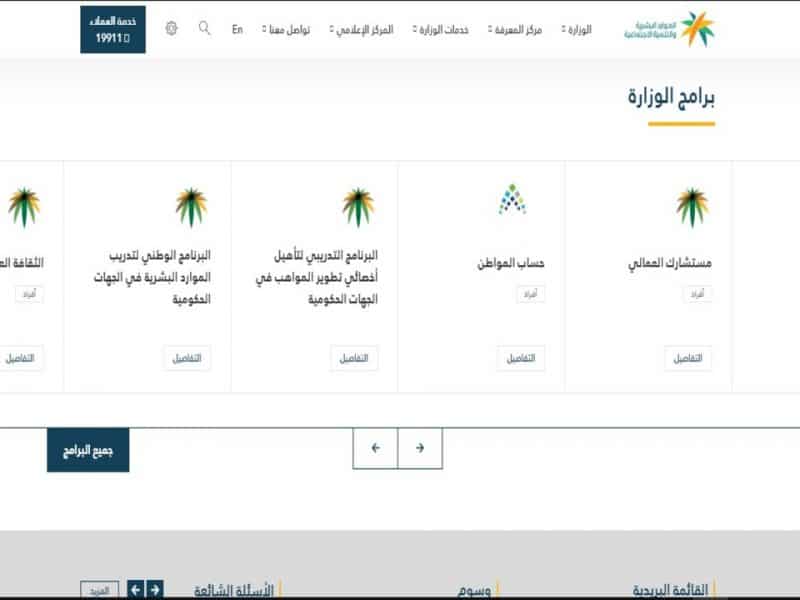Click the البرنامج الوطني لتدريب card title
The image size is (800, 600).
tap(153, 277)
